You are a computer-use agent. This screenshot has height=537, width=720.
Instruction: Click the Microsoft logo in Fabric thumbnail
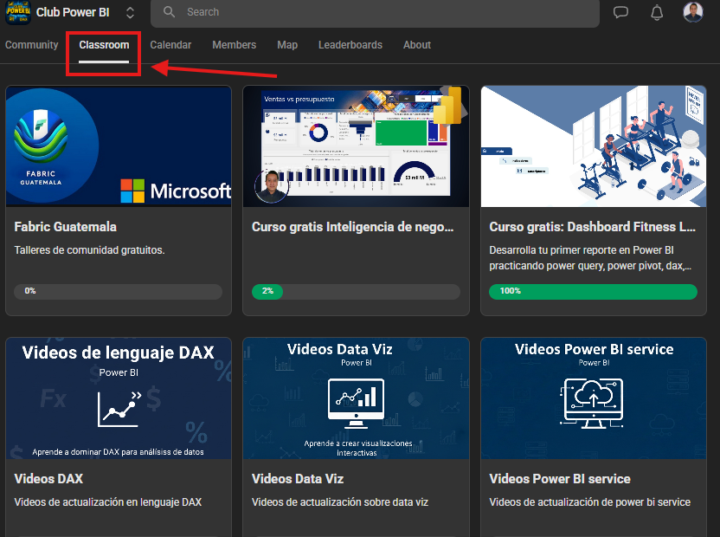pyautogui.click(x=176, y=191)
